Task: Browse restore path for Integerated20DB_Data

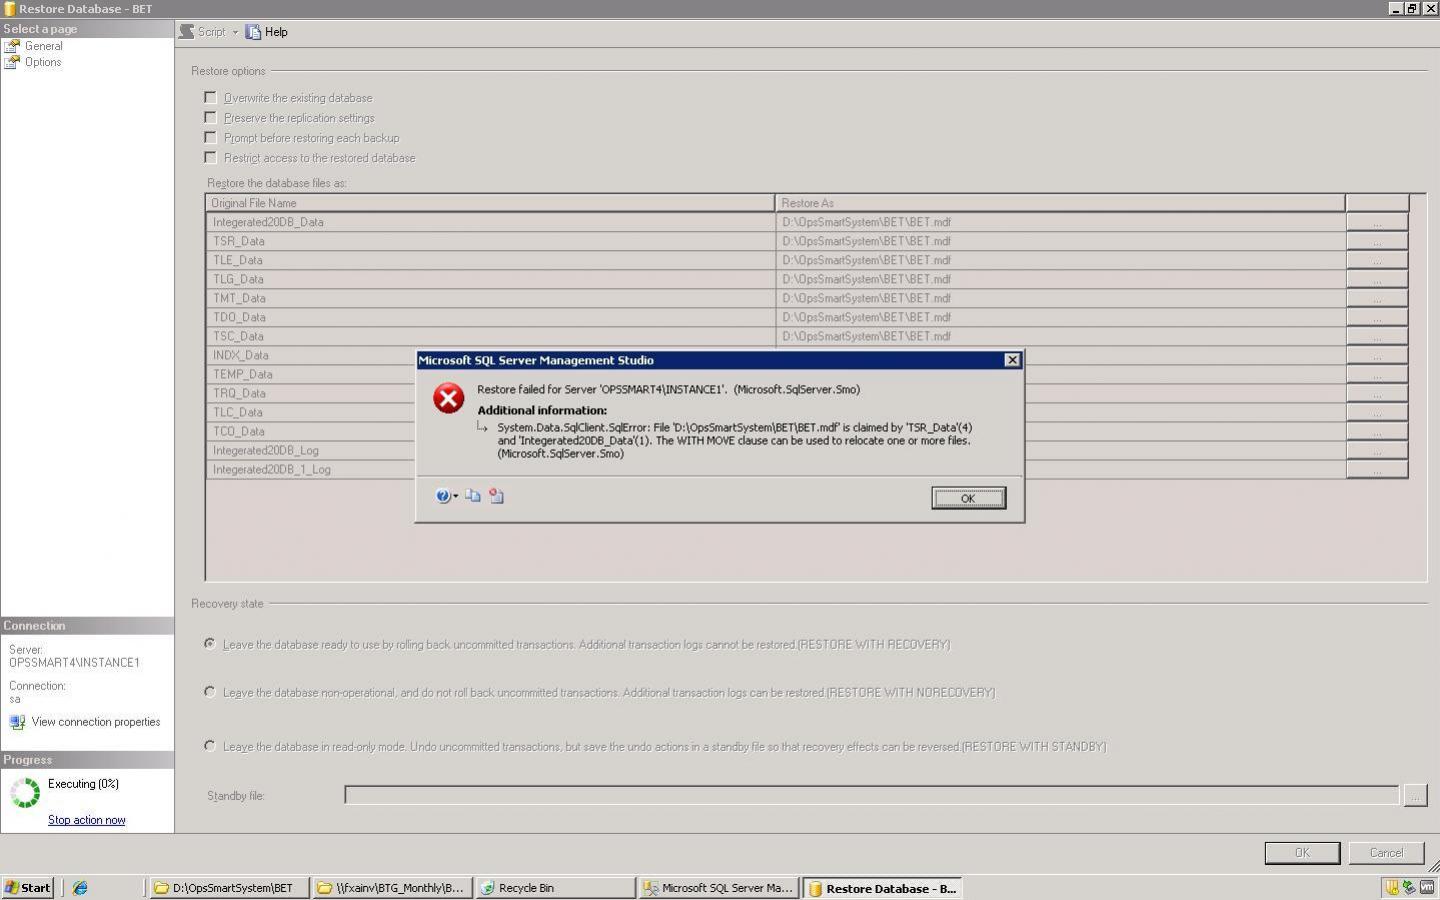Action: coord(1377,222)
